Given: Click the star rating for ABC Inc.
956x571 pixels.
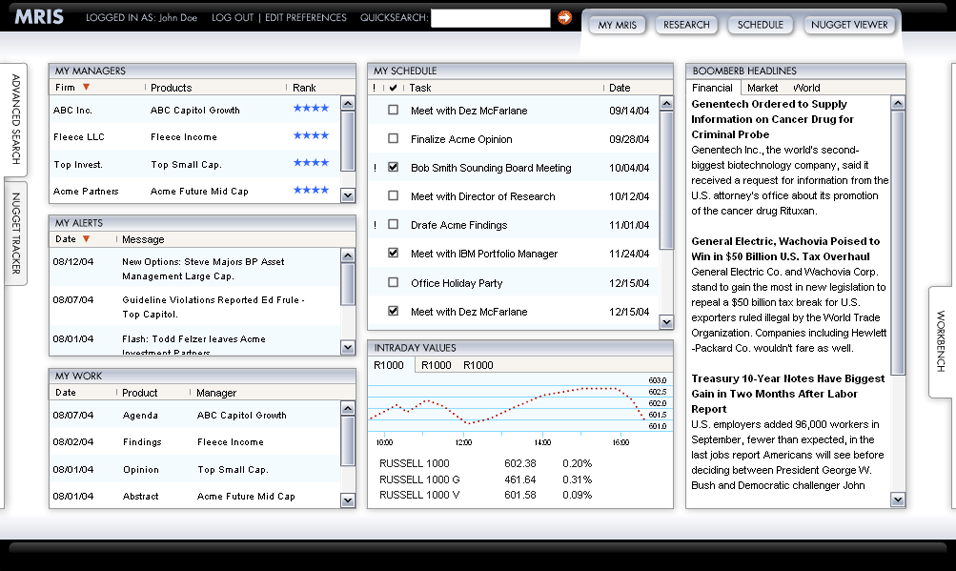Looking at the screenshot, I should pyautogui.click(x=311, y=108).
